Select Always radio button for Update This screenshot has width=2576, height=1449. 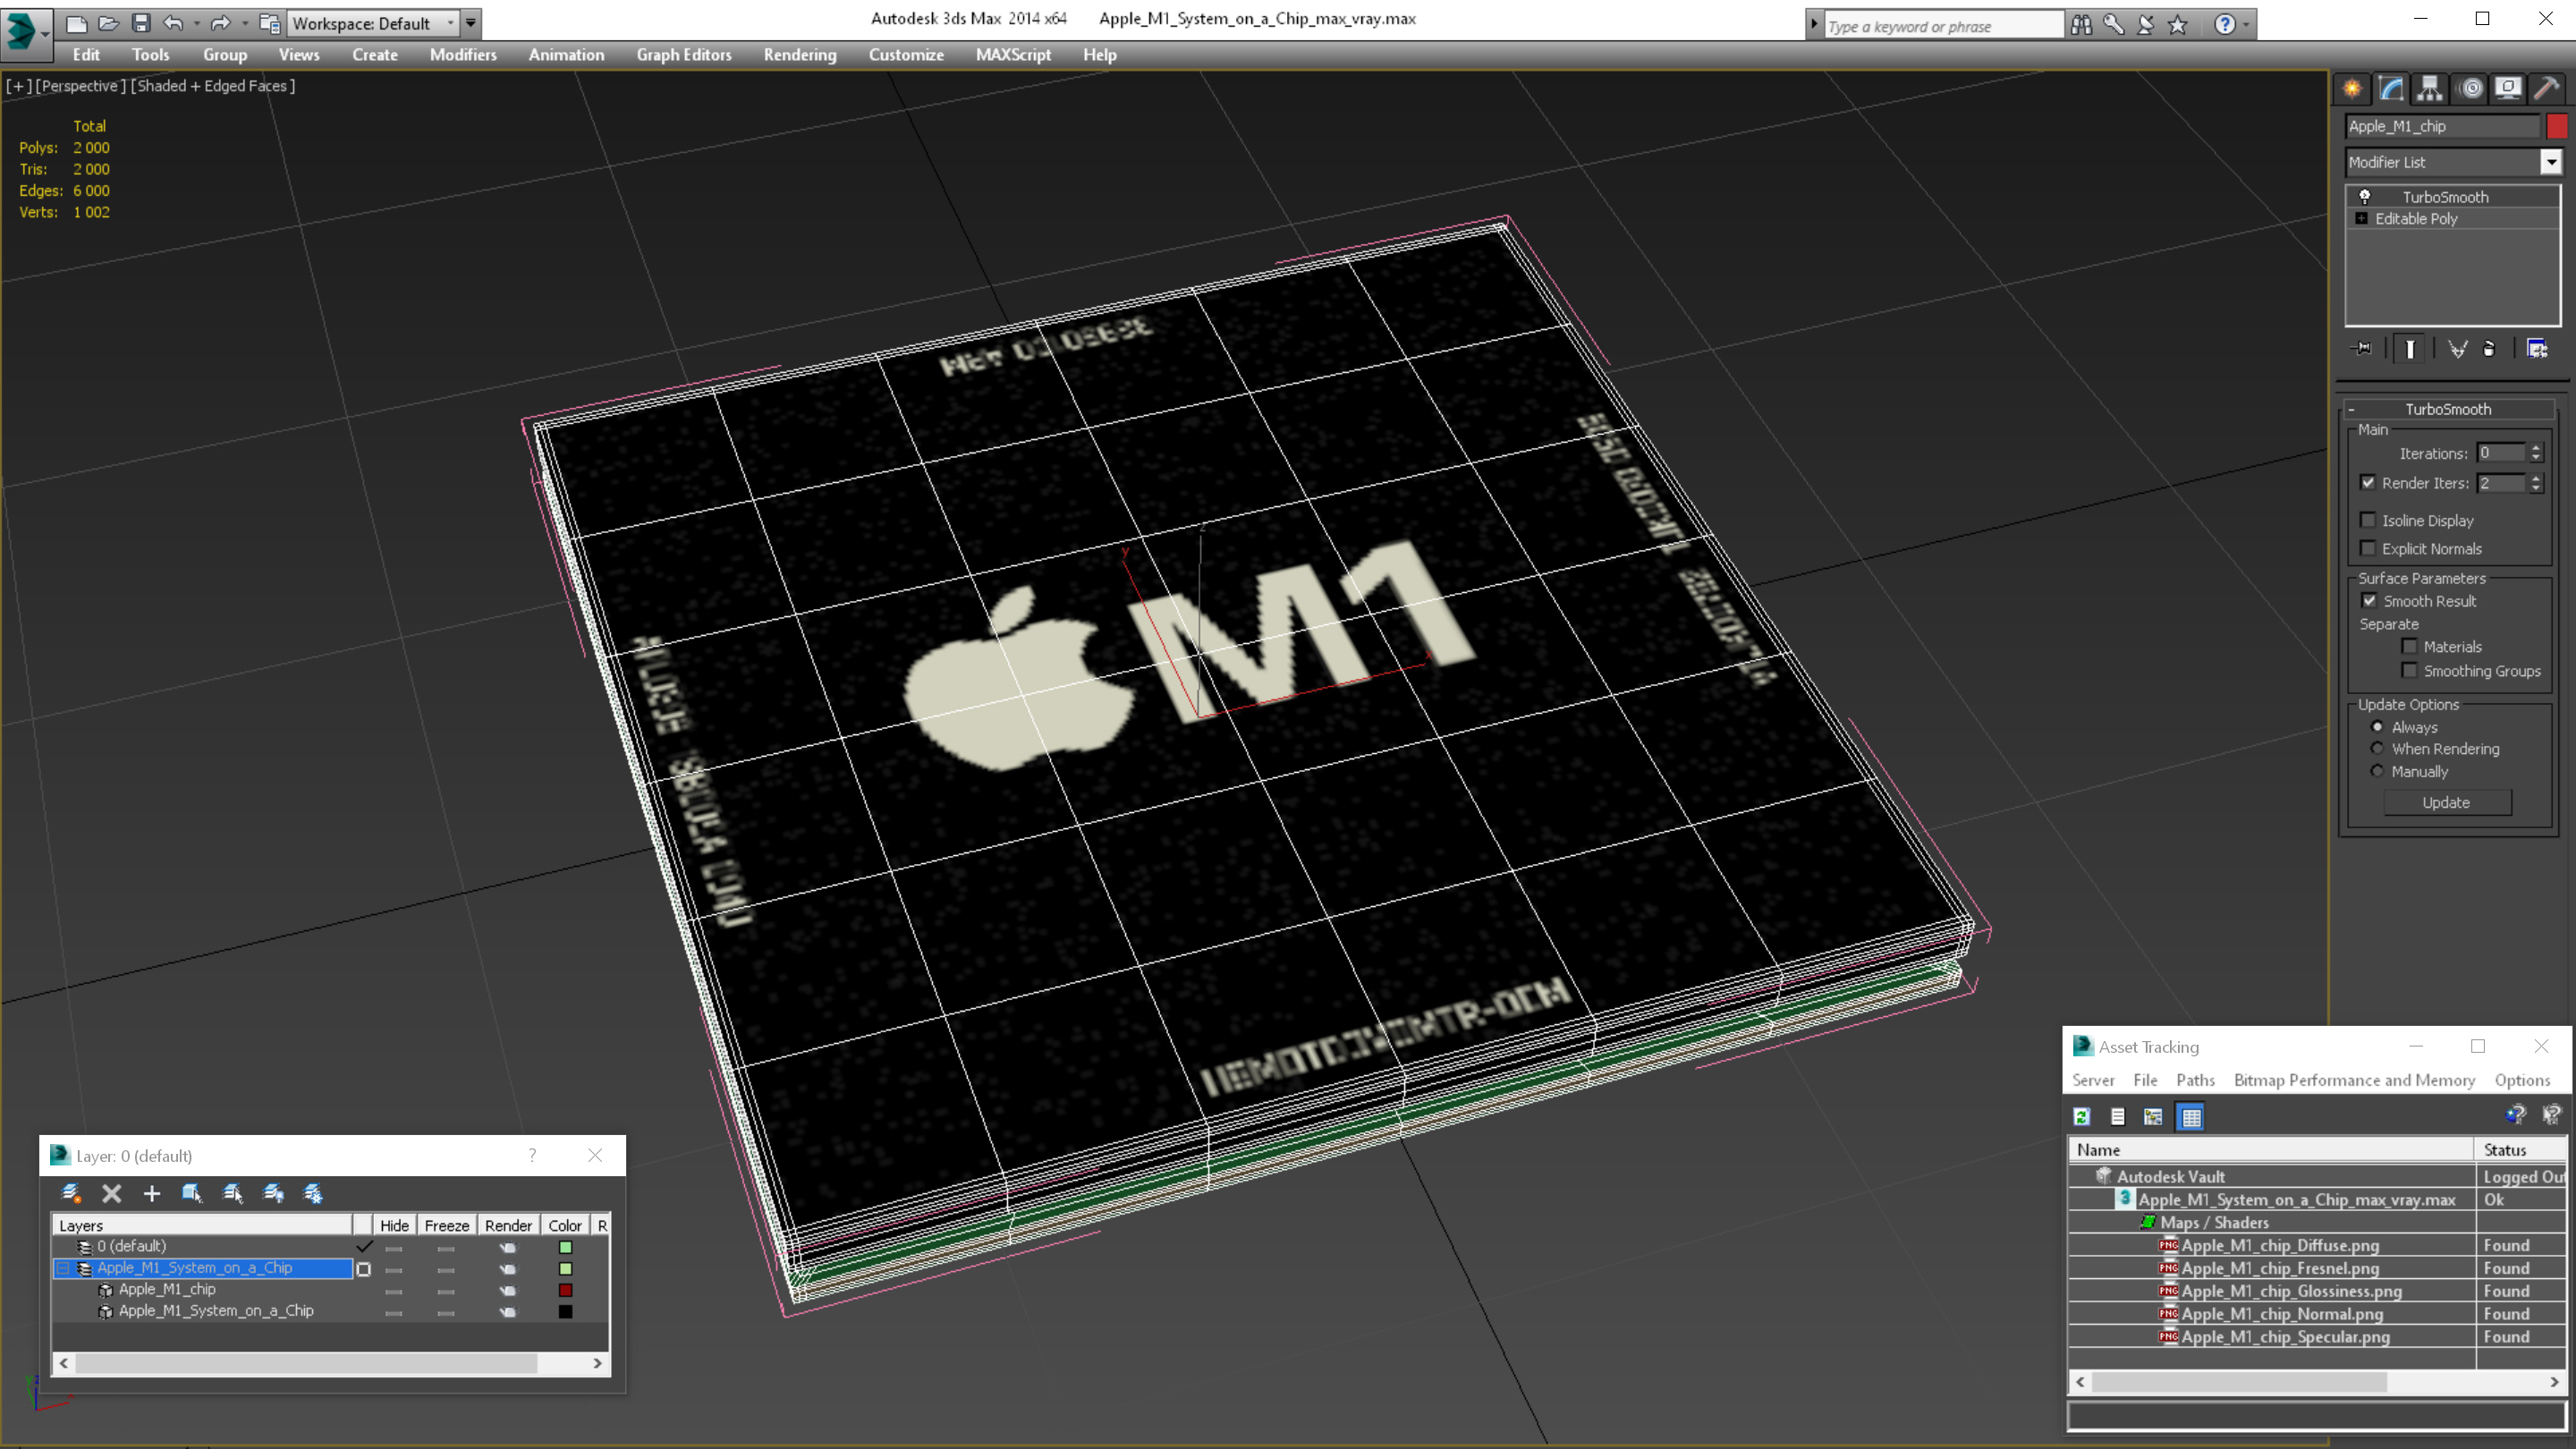coord(2379,727)
